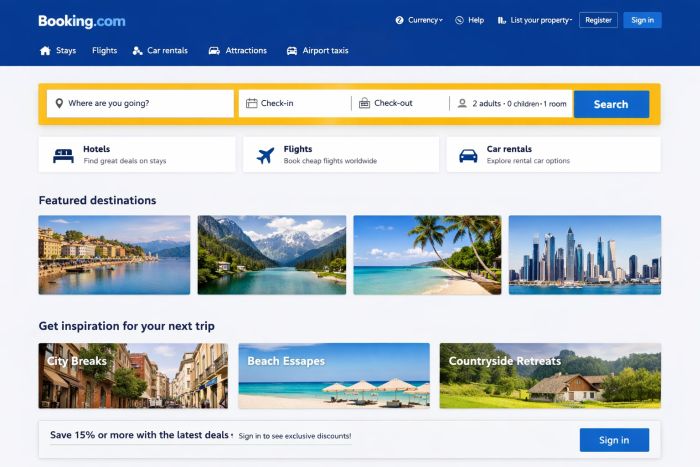700x467 pixels.
Task: Click the Hotels bed icon
Action: tap(63, 156)
